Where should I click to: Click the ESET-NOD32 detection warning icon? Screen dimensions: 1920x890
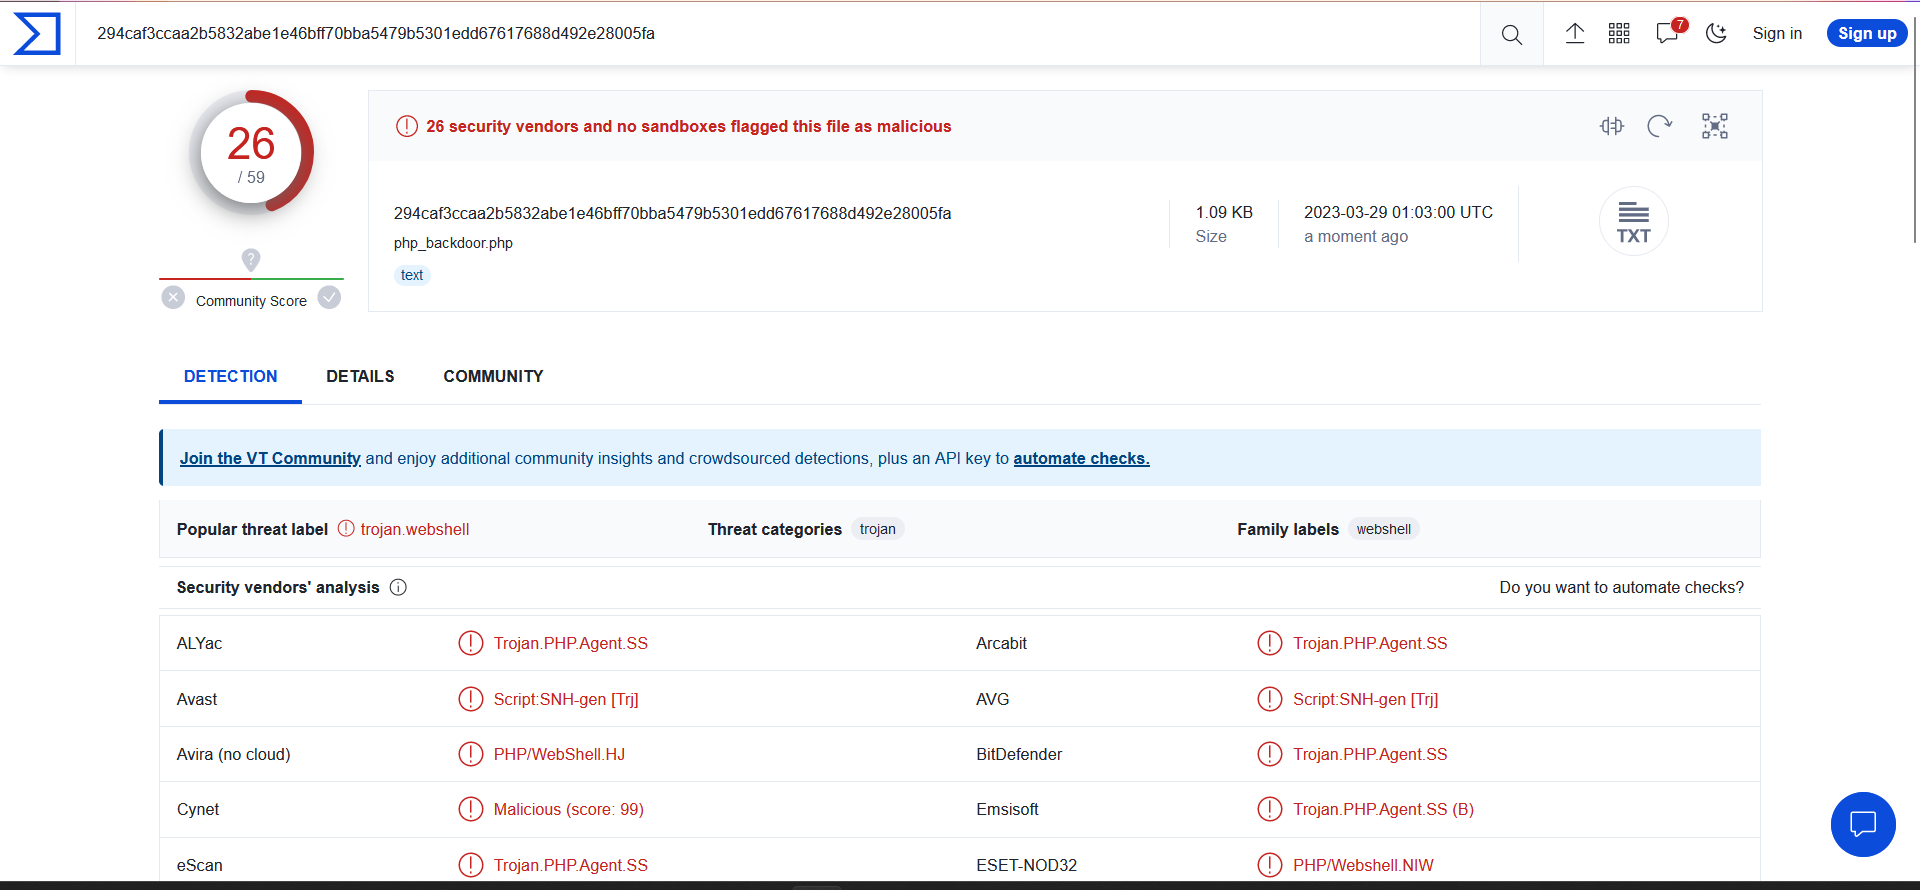(1270, 865)
